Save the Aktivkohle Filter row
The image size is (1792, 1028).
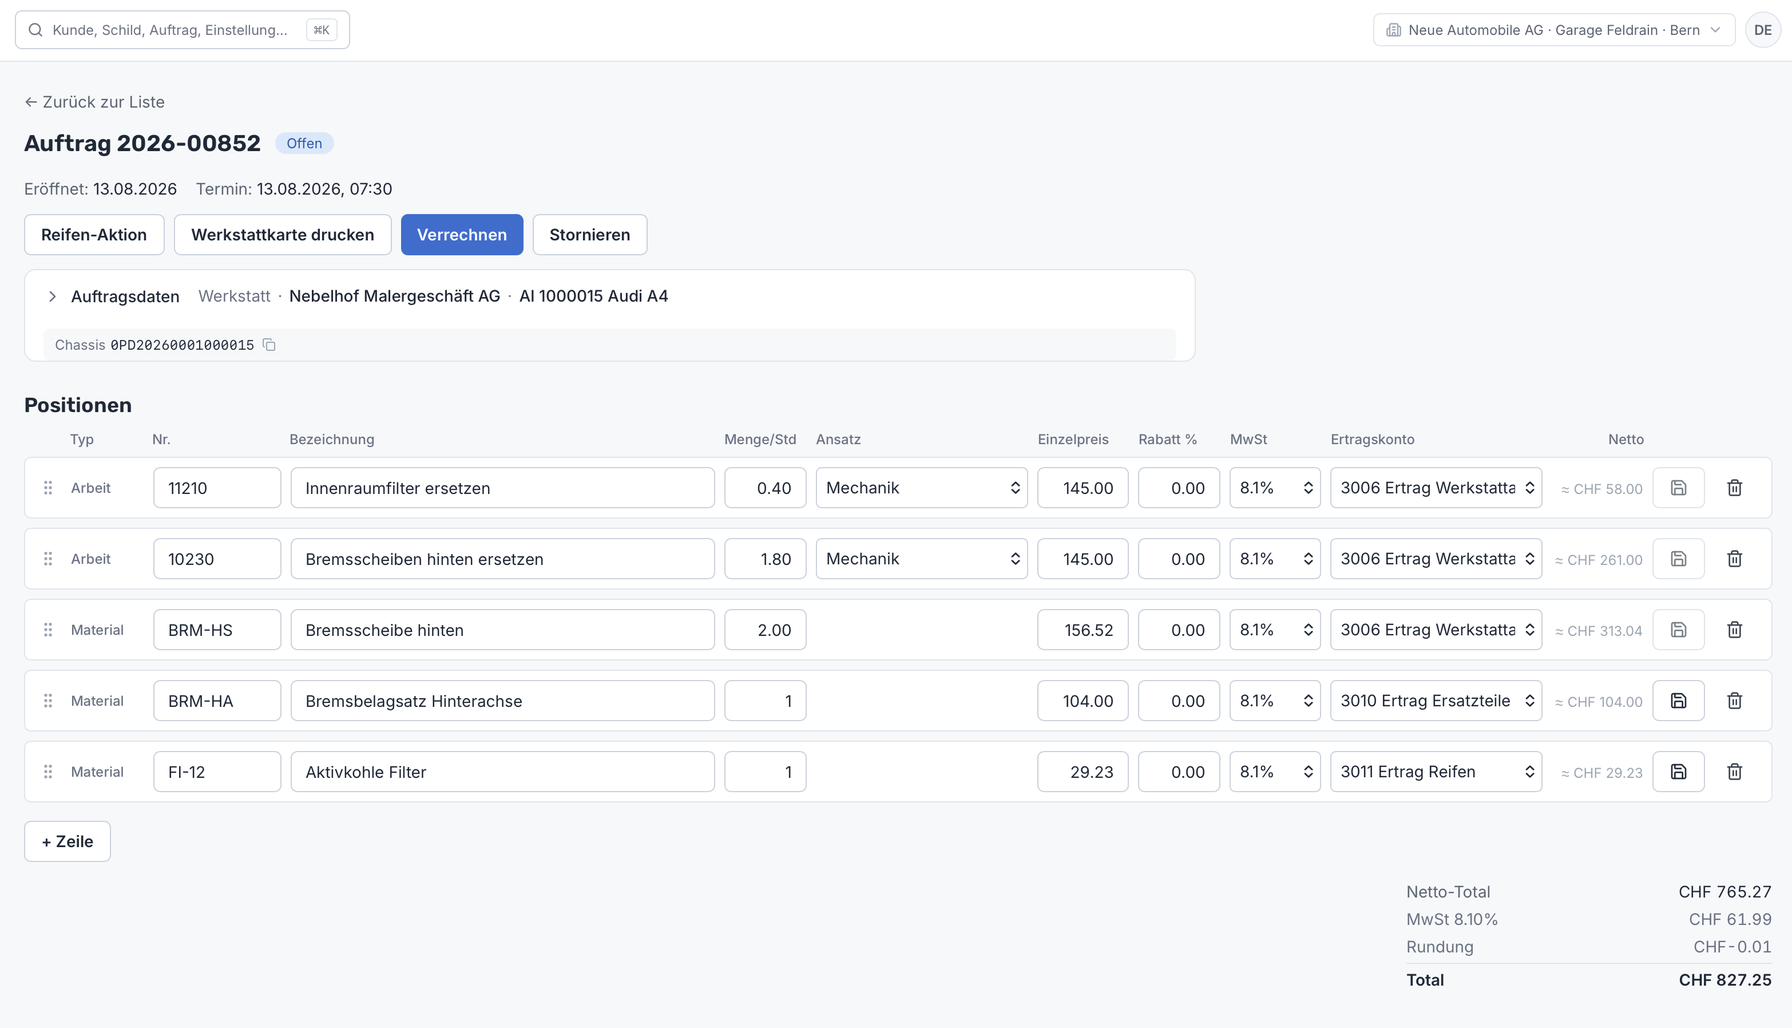click(1679, 772)
